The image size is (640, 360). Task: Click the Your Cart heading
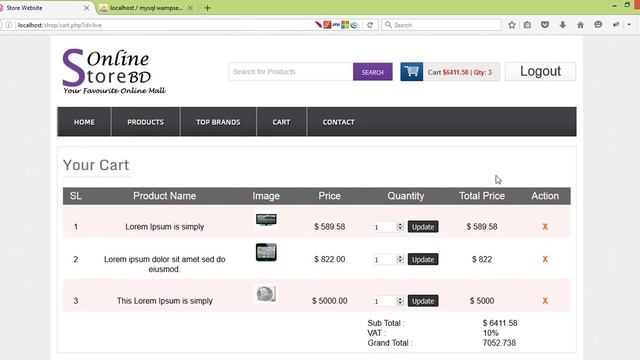pyautogui.click(x=96, y=165)
